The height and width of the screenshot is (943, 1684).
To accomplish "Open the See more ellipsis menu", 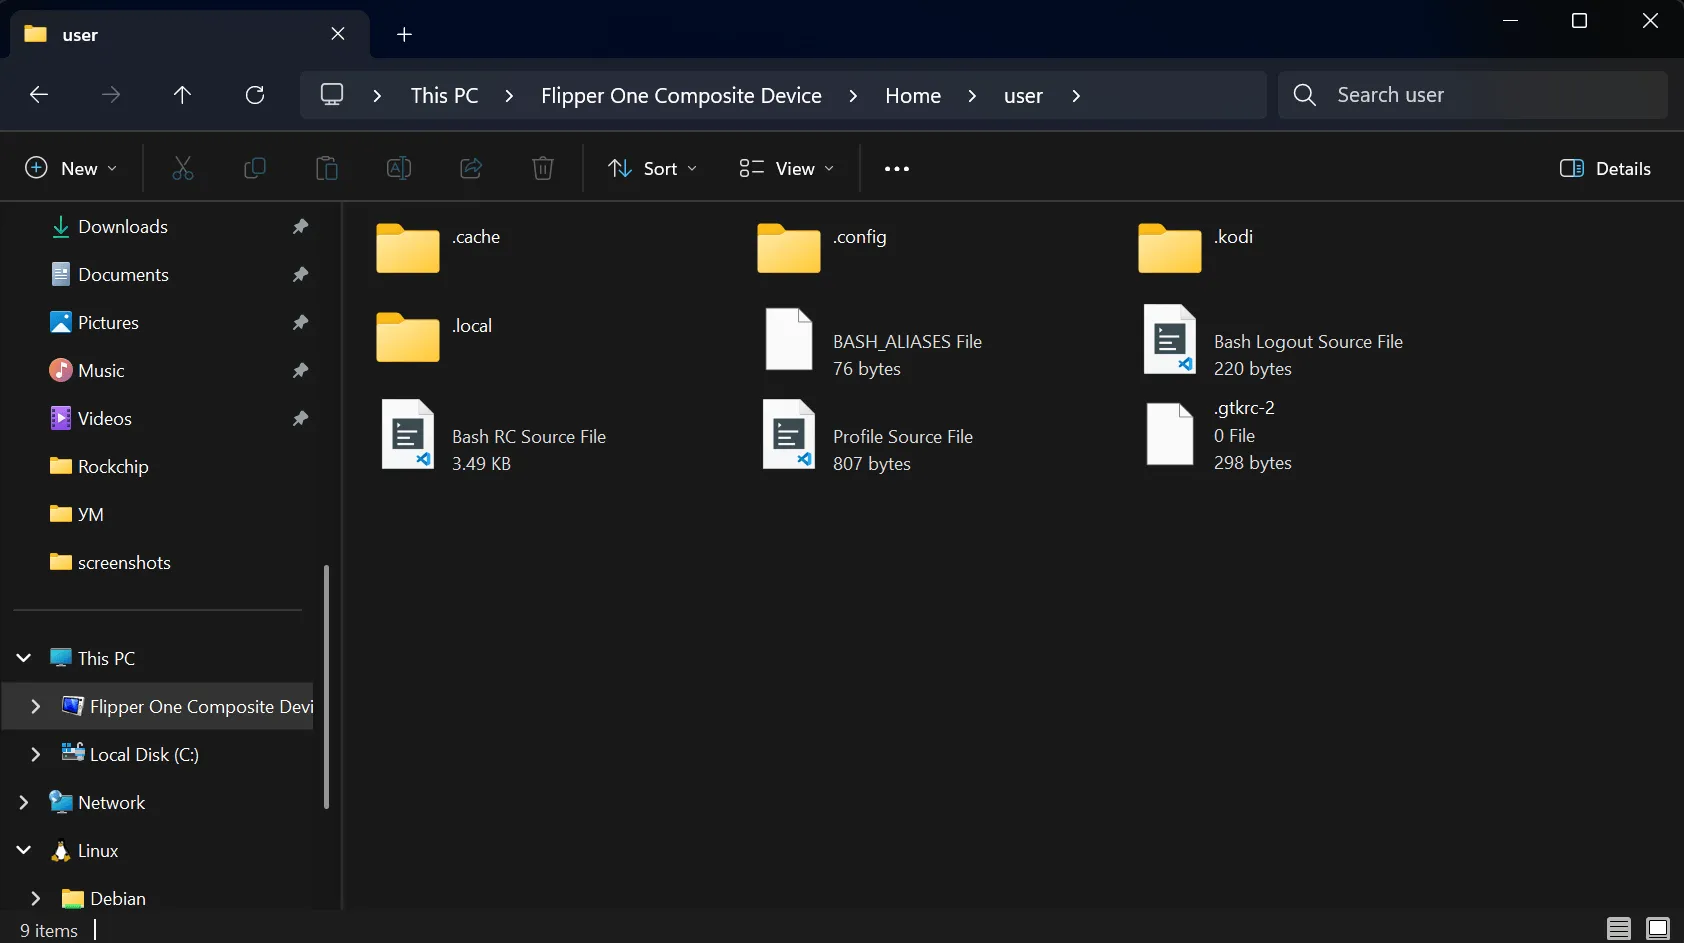I will 897,168.
